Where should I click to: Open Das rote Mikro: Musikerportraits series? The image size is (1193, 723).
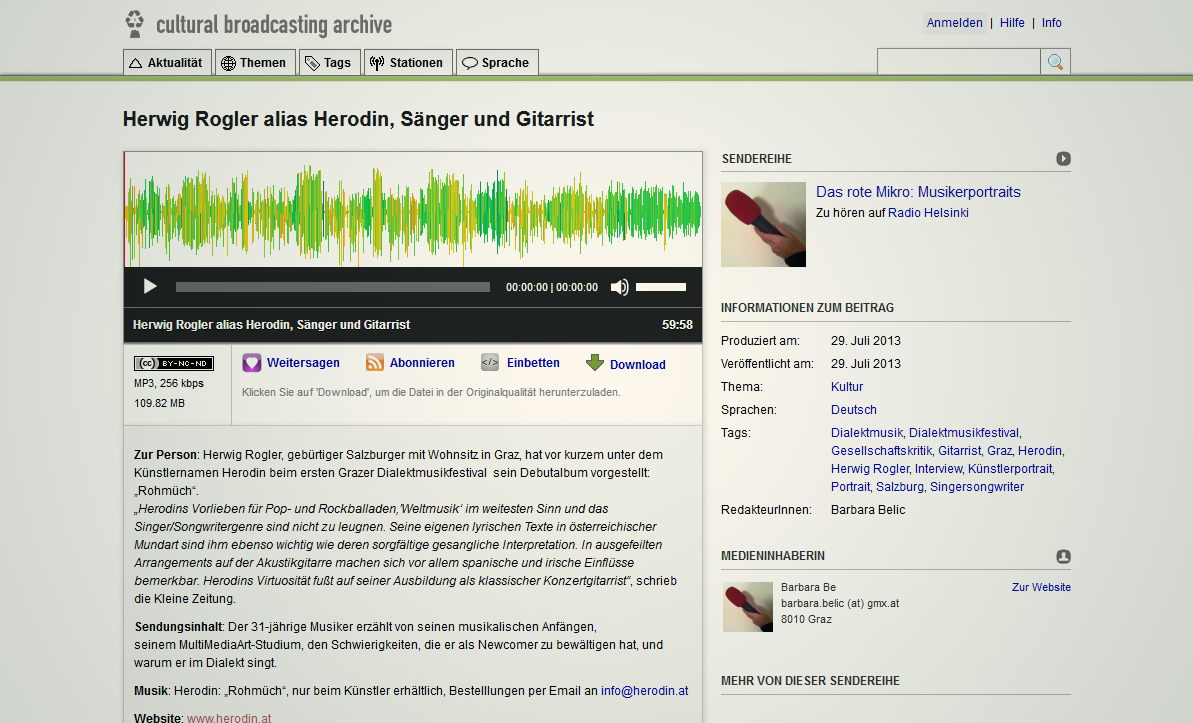[x=918, y=192]
